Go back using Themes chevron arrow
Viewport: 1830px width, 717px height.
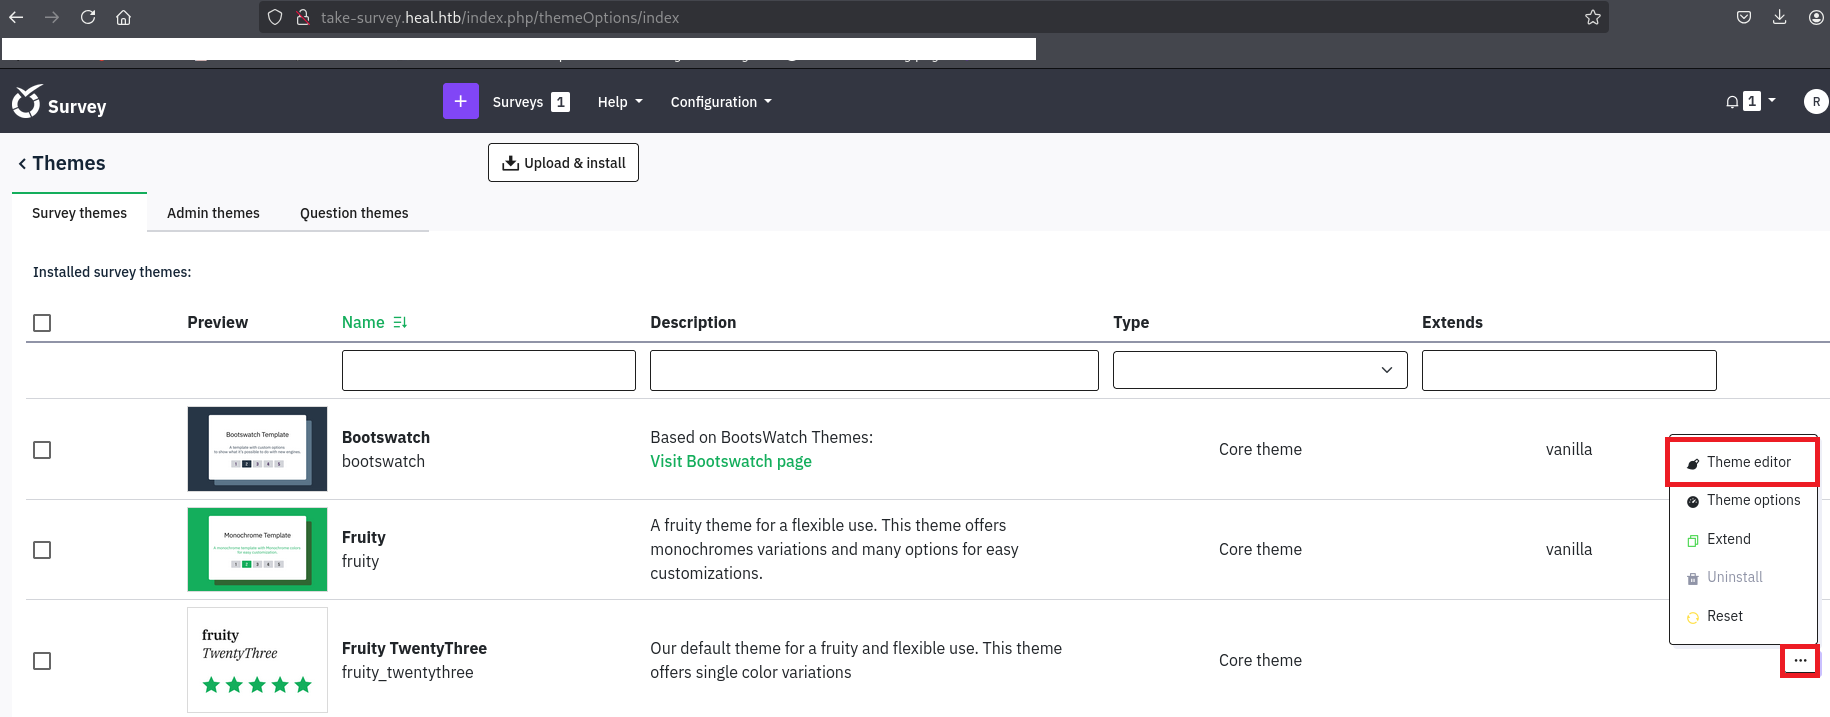[x=22, y=164]
